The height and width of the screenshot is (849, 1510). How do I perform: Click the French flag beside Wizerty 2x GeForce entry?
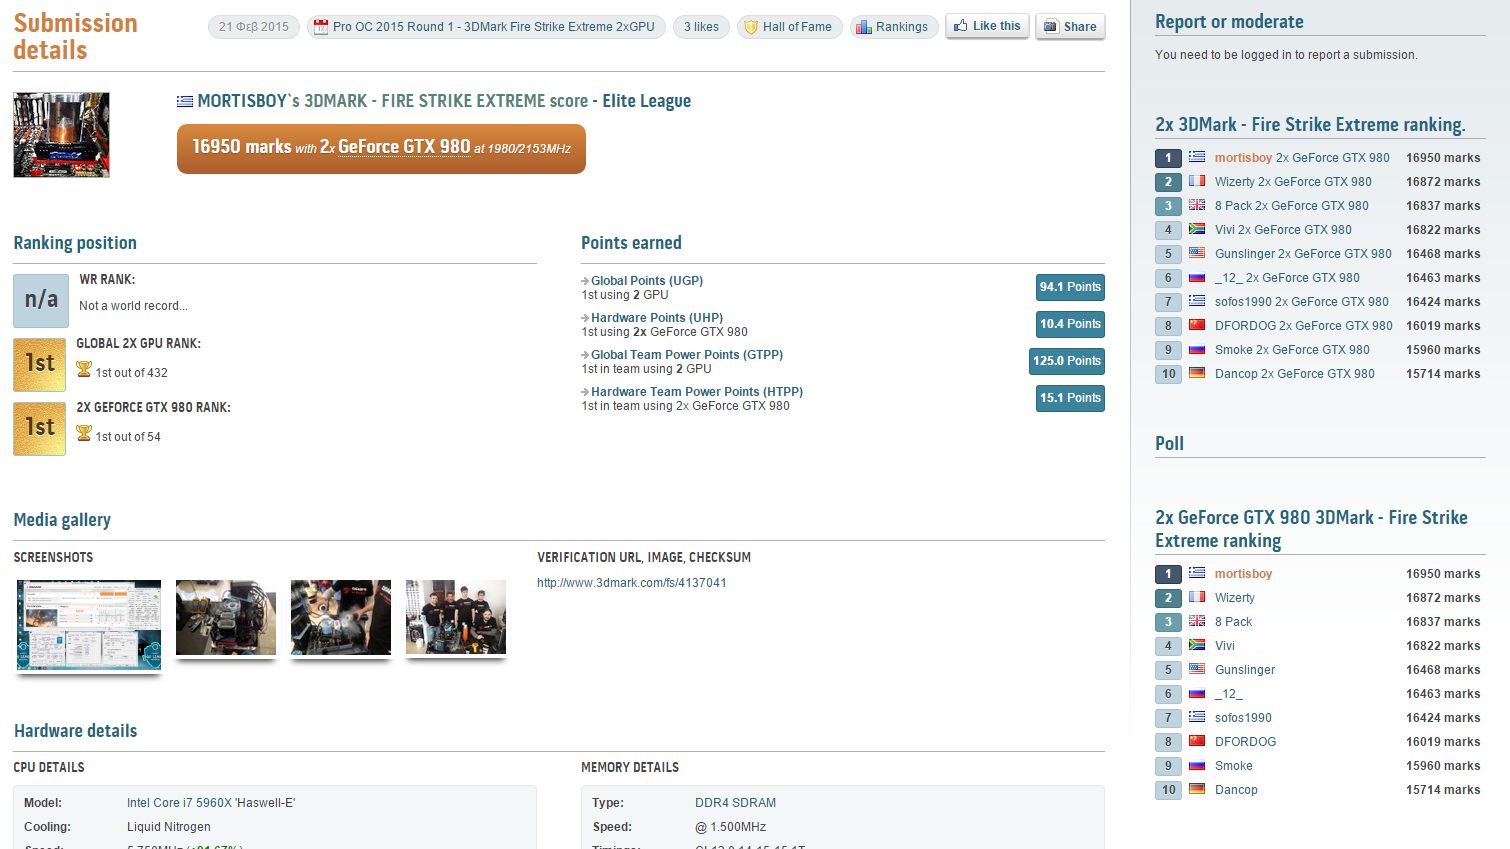1197,181
